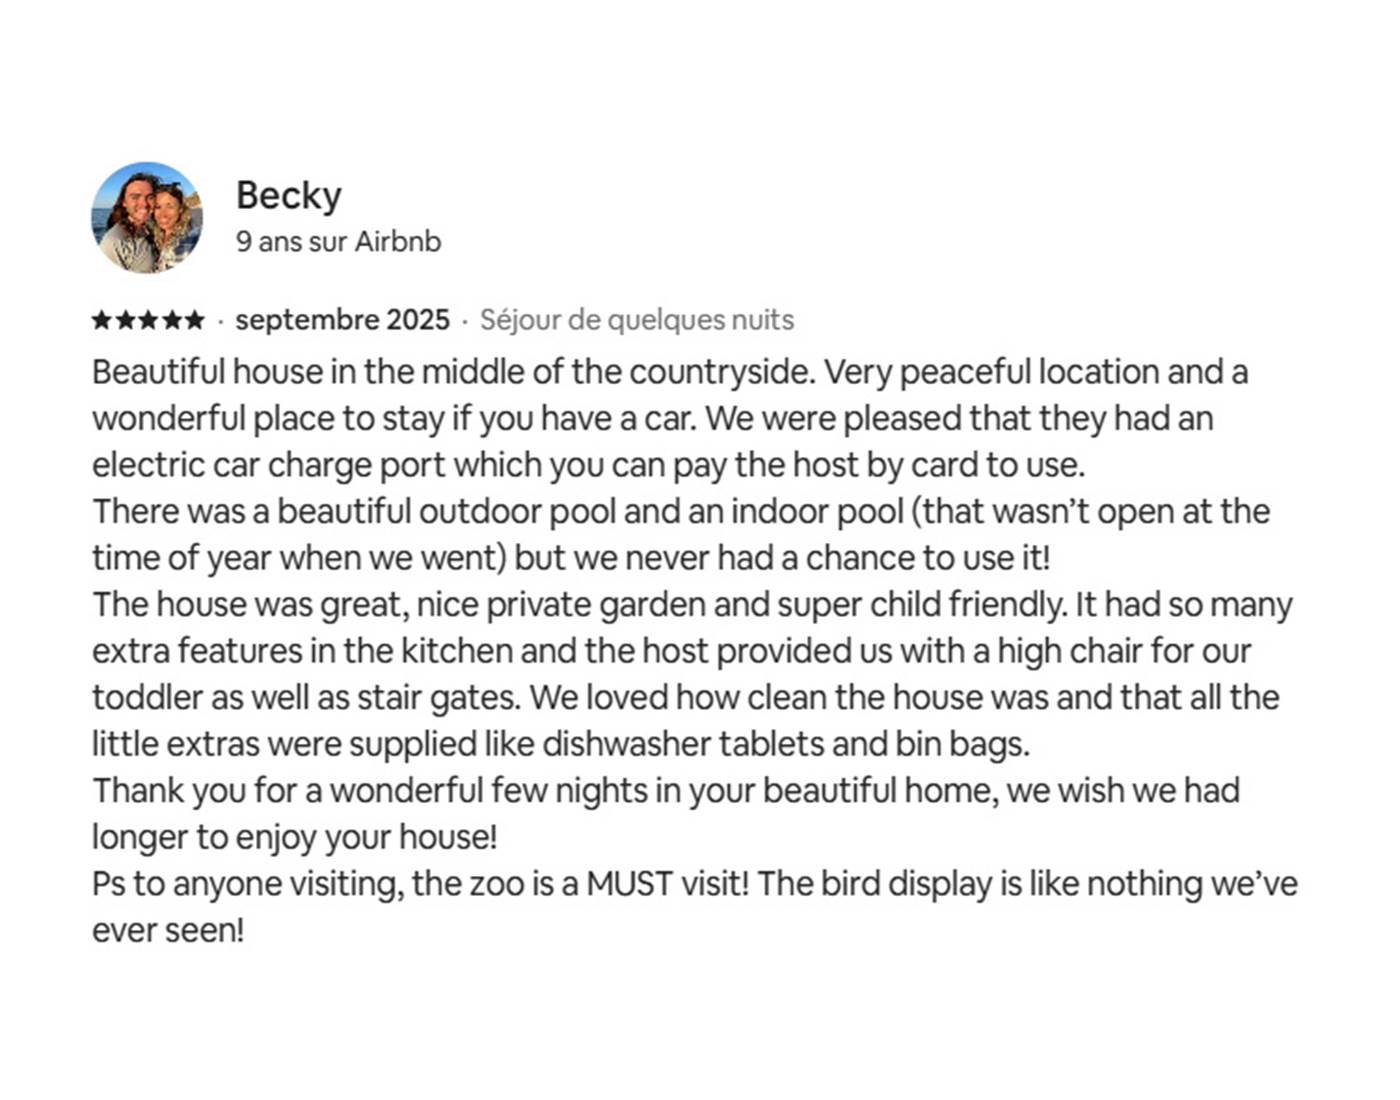Click Becky's profile photo
This screenshot has height=1100, width=1400.
[x=147, y=217]
